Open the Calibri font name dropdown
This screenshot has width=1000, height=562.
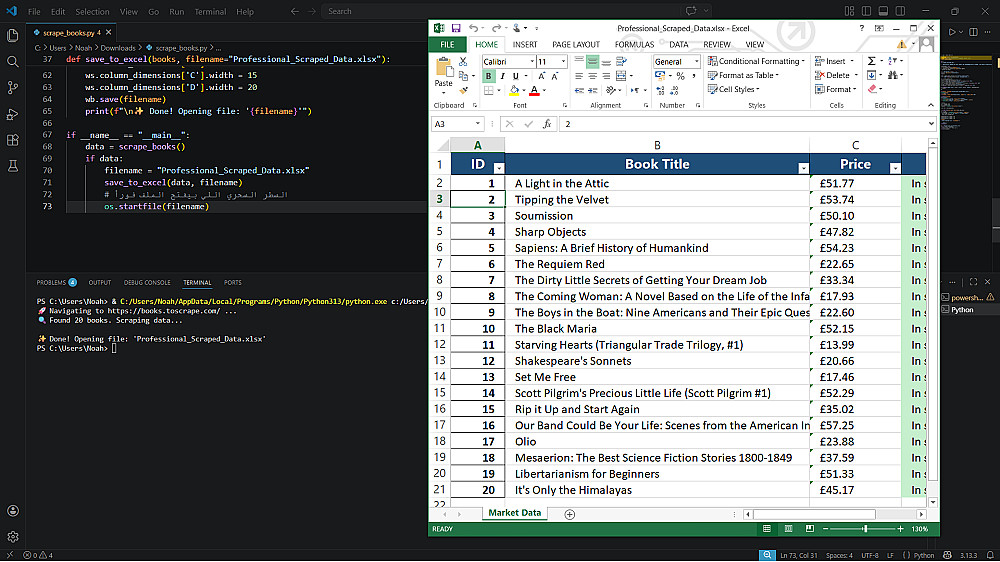(x=530, y=62)
